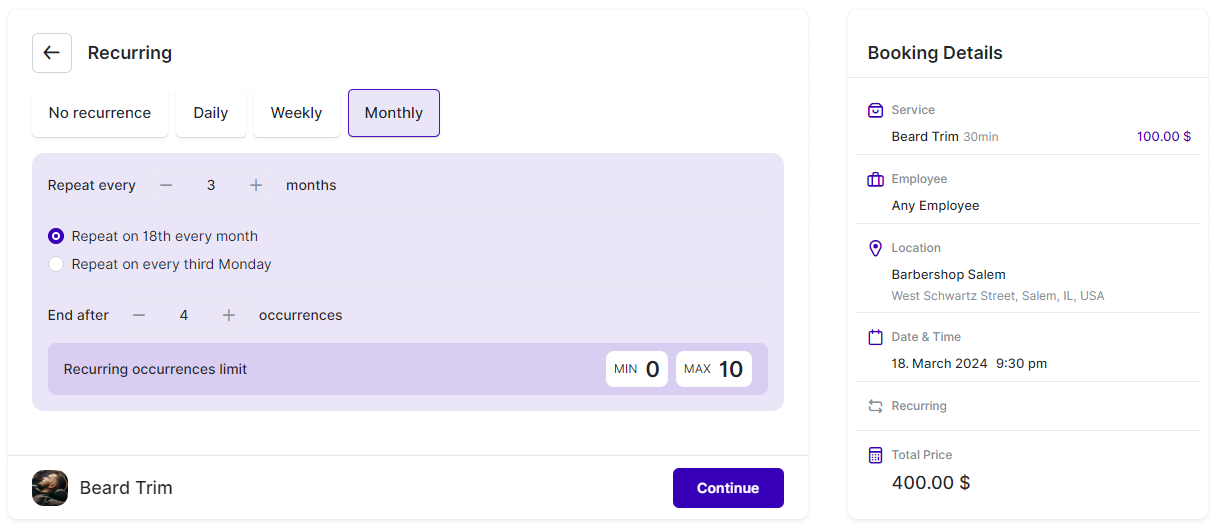Select the Monthly recurrence tab
1220x528 pixels.
pos(394,113)
